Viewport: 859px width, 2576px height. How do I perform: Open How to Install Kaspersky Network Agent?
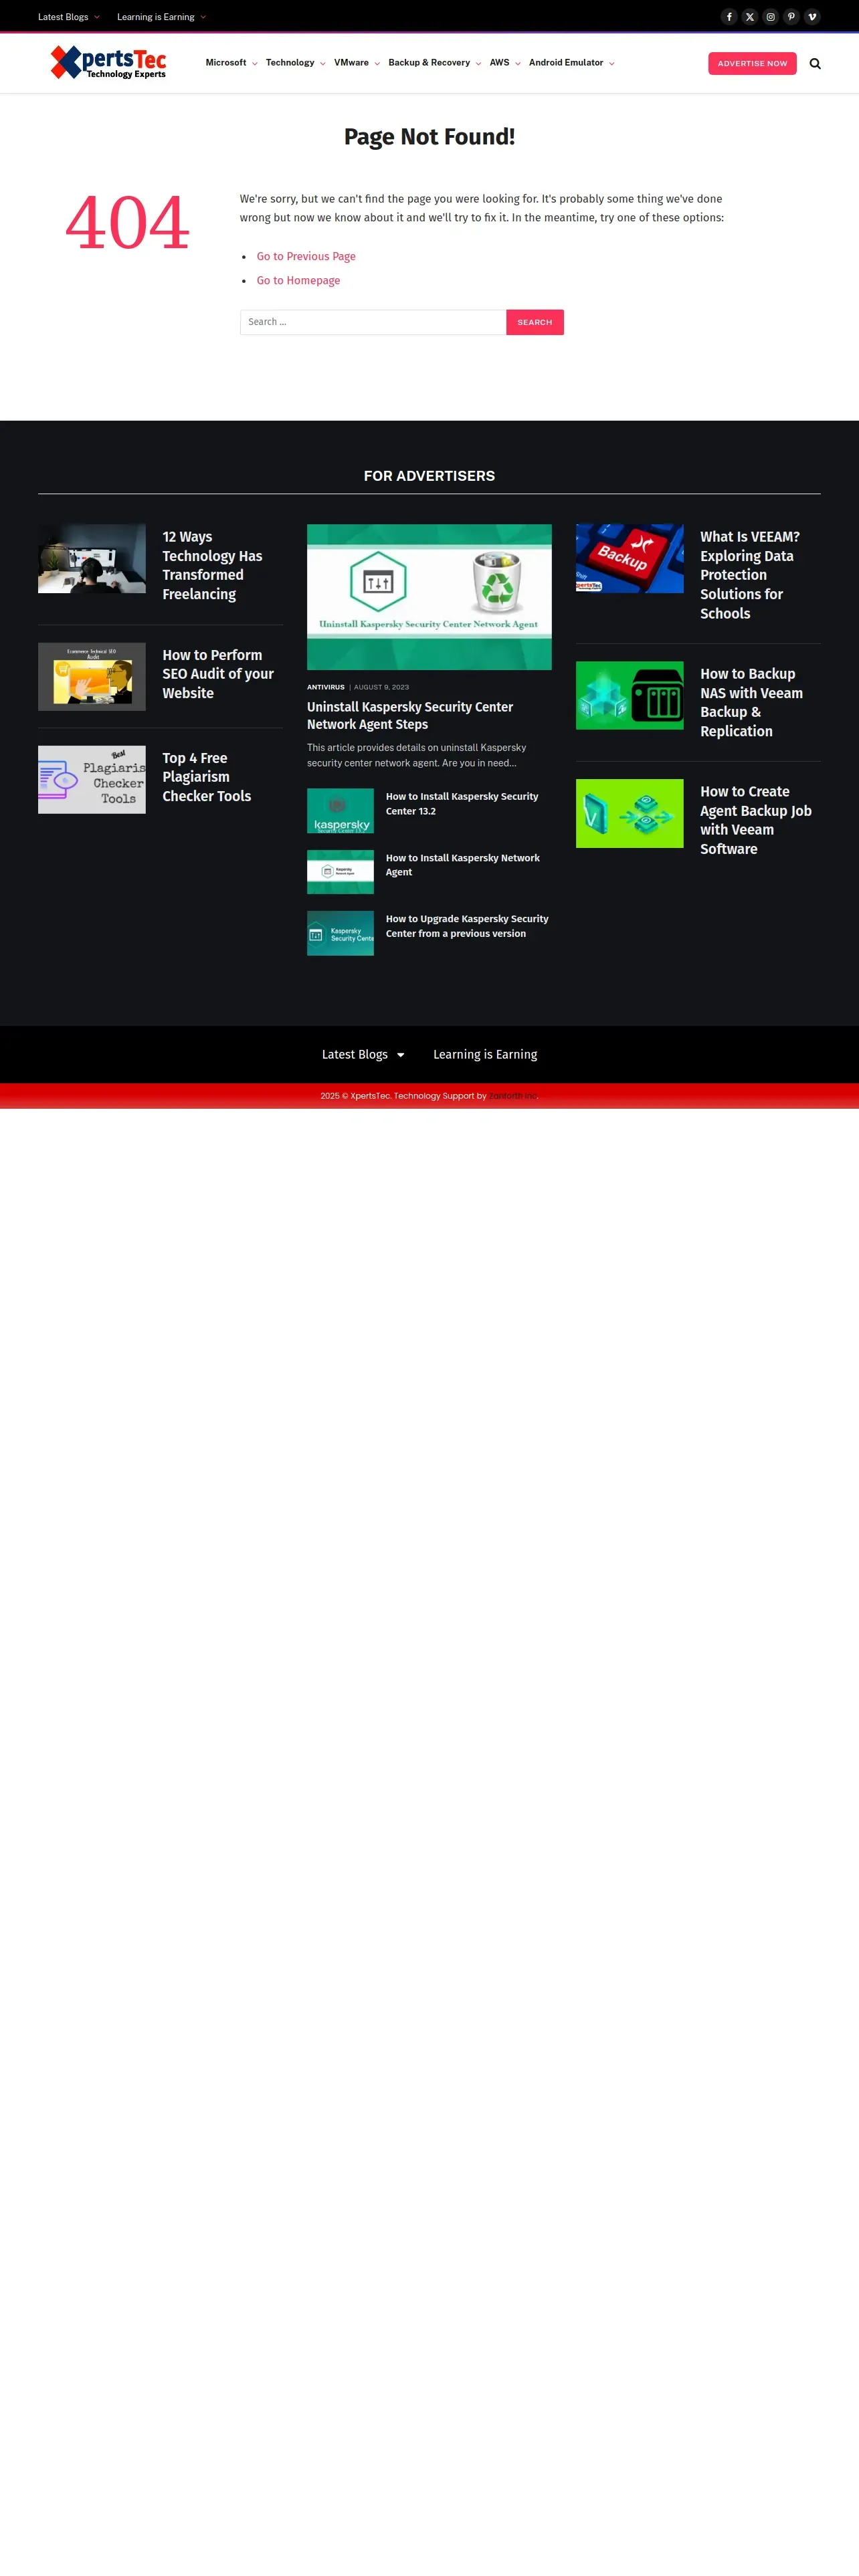[x=463, y=865]
